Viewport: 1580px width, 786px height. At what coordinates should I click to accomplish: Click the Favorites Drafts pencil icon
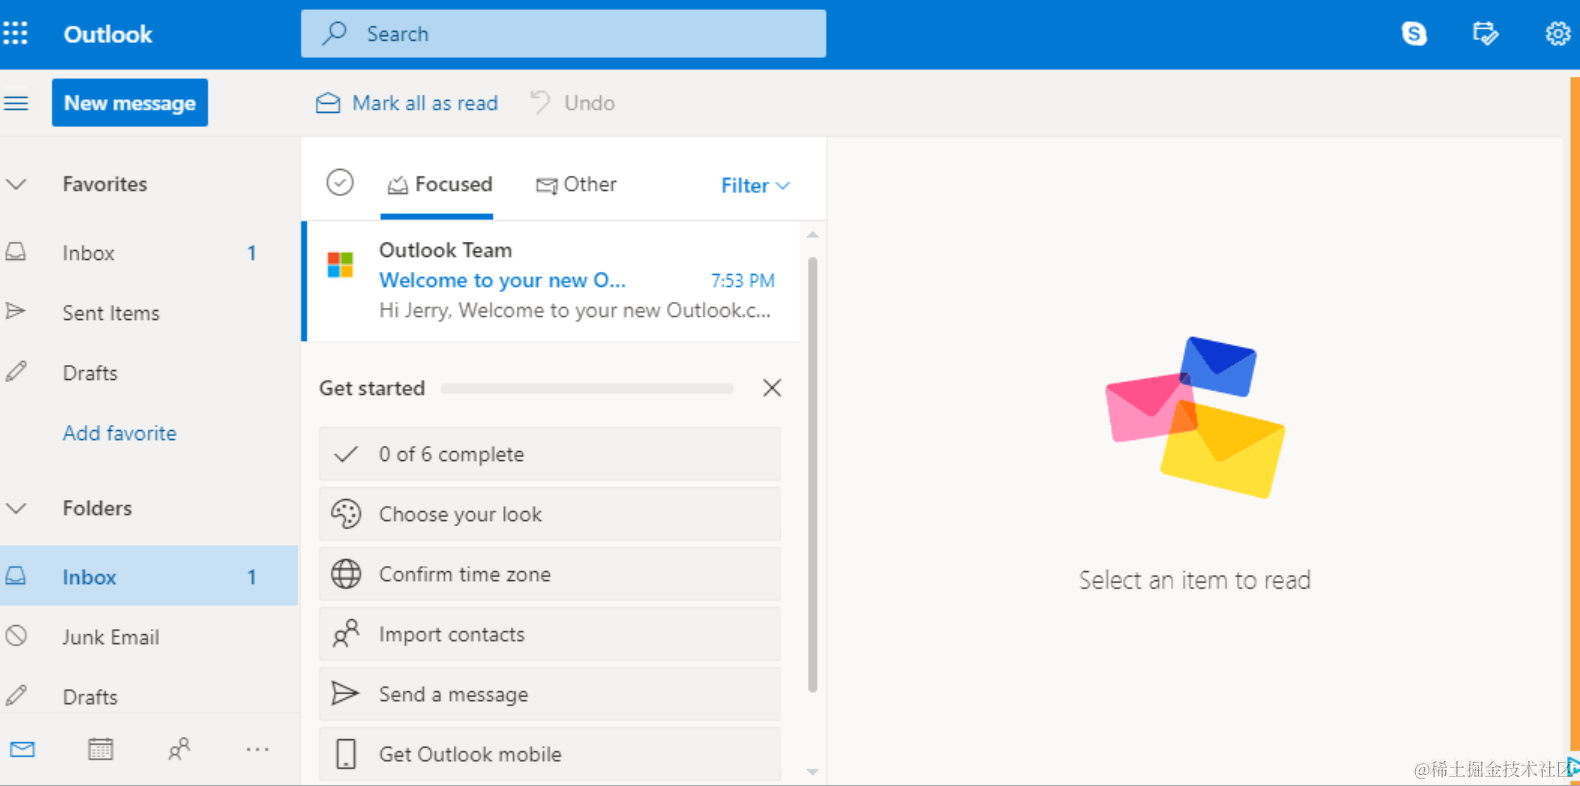pos(16,372)
